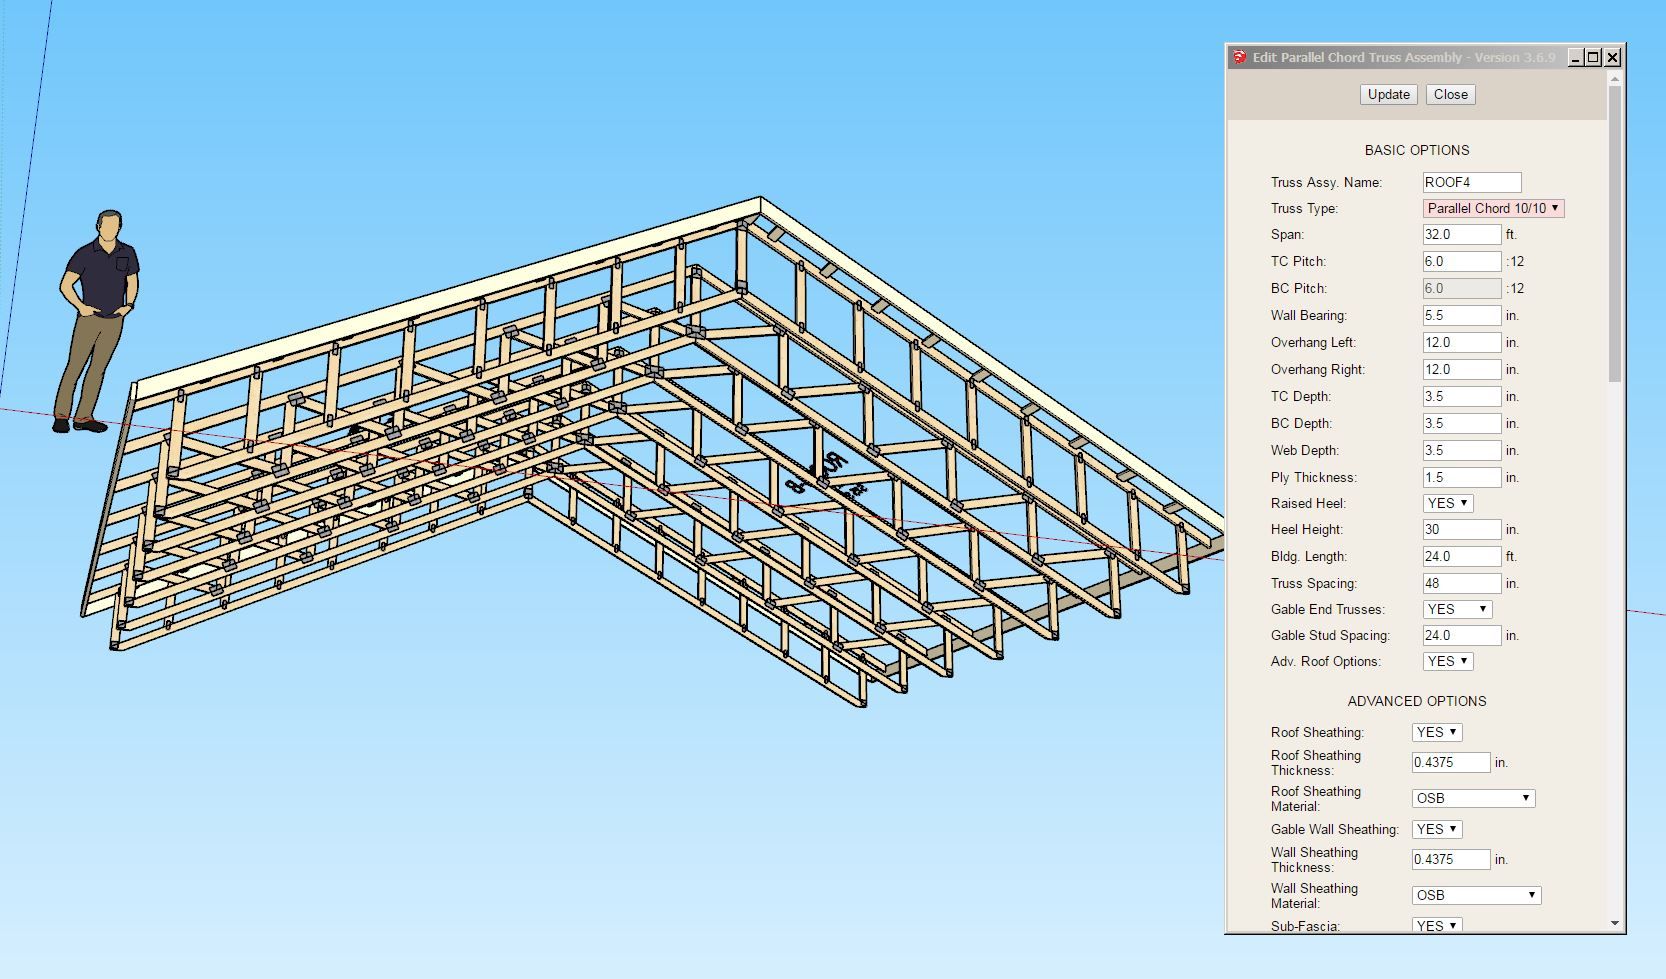Open the Truss Type dropdown

coord(1493,208)
